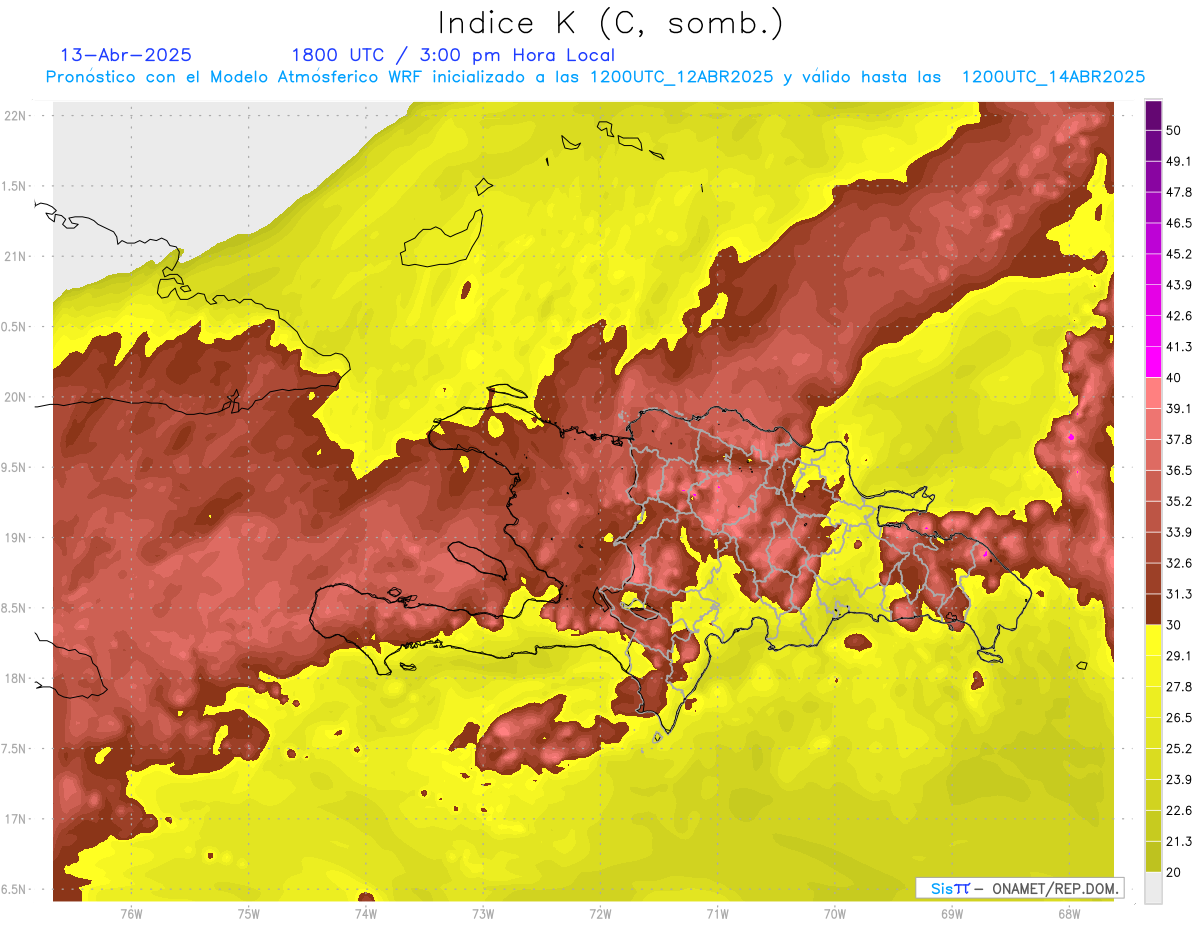Viewport: 1200px width, 927px height.
Task: Click the valid-until time '1200UTC_14ABR2025'
Action: [1053, 77]
